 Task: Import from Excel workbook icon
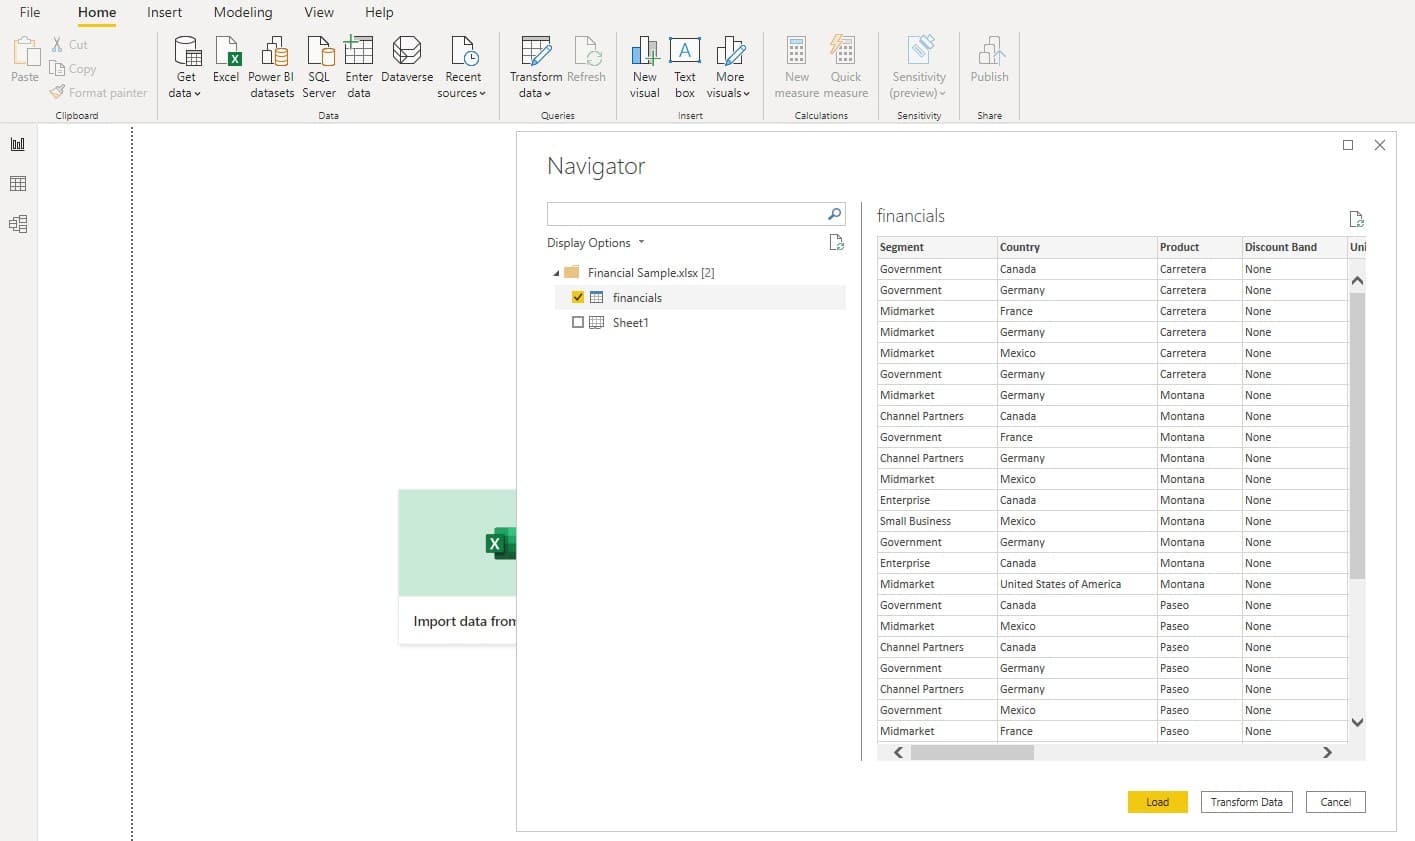[x=226, y=60]
